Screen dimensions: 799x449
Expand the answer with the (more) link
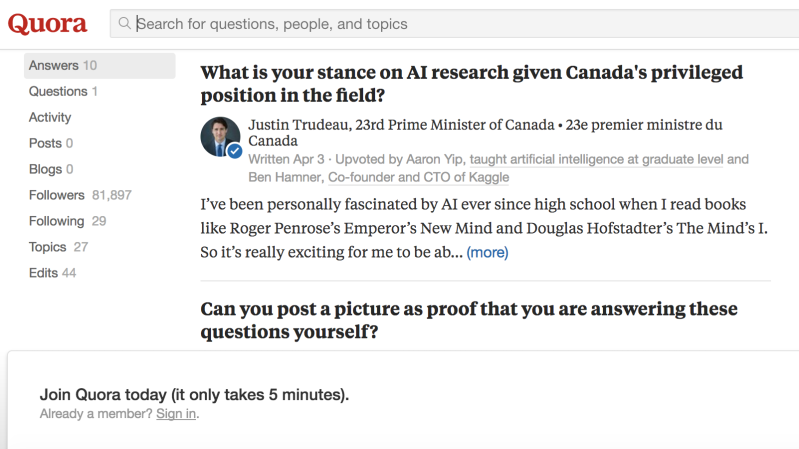tap(487, 252)
